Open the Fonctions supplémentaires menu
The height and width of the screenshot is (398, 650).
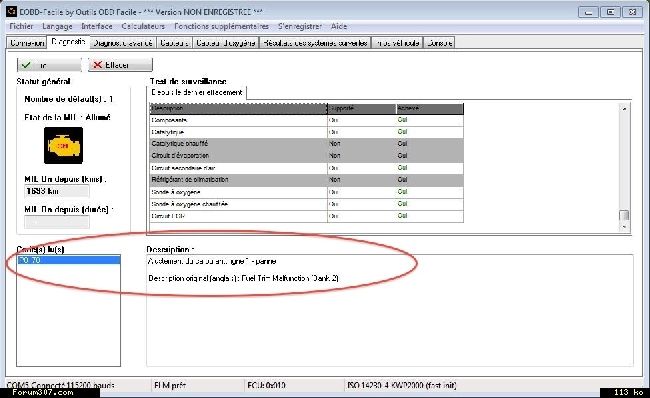221,26
